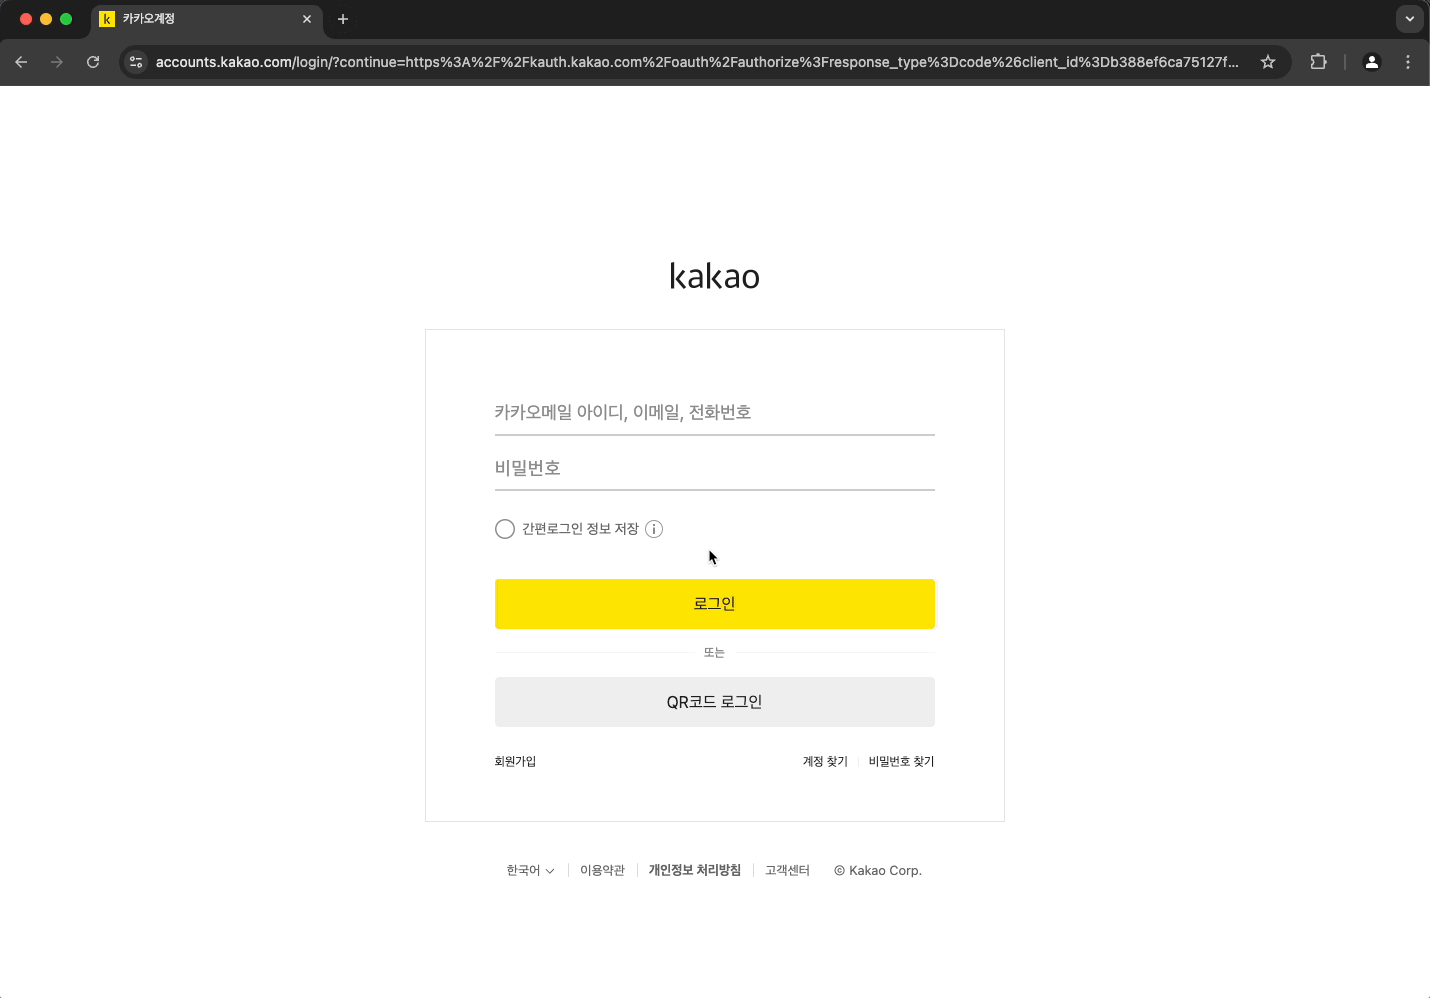Screen dimensions: 1430x998
Task: Click the site information icon in address bar
Action: pyautogui.click(x=137, y=62)
